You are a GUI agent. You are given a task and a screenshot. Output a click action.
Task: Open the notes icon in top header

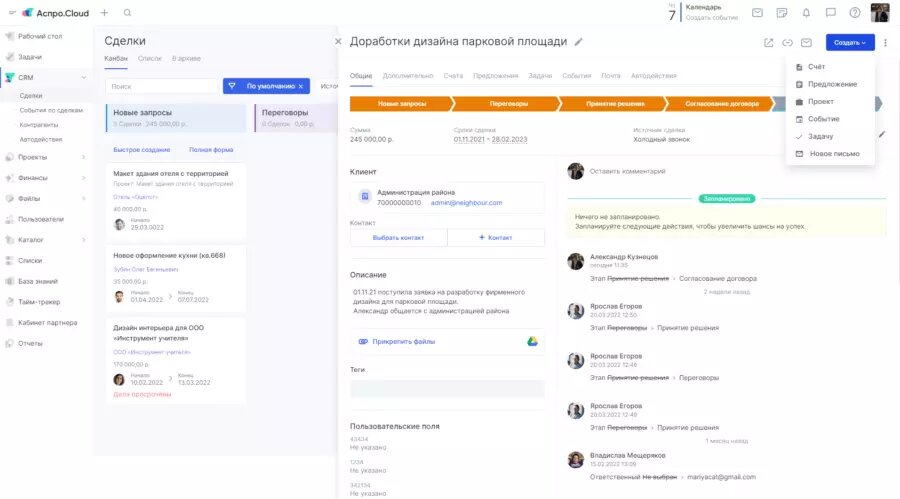[x=782, y=13]
